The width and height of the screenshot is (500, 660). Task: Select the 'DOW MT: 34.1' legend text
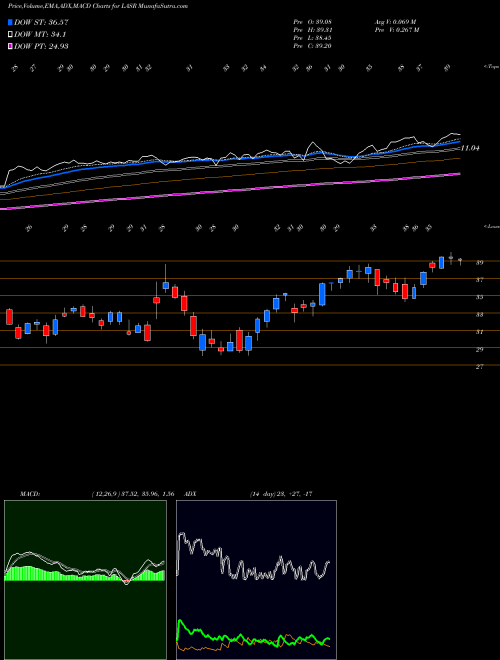tap(40, 35)
